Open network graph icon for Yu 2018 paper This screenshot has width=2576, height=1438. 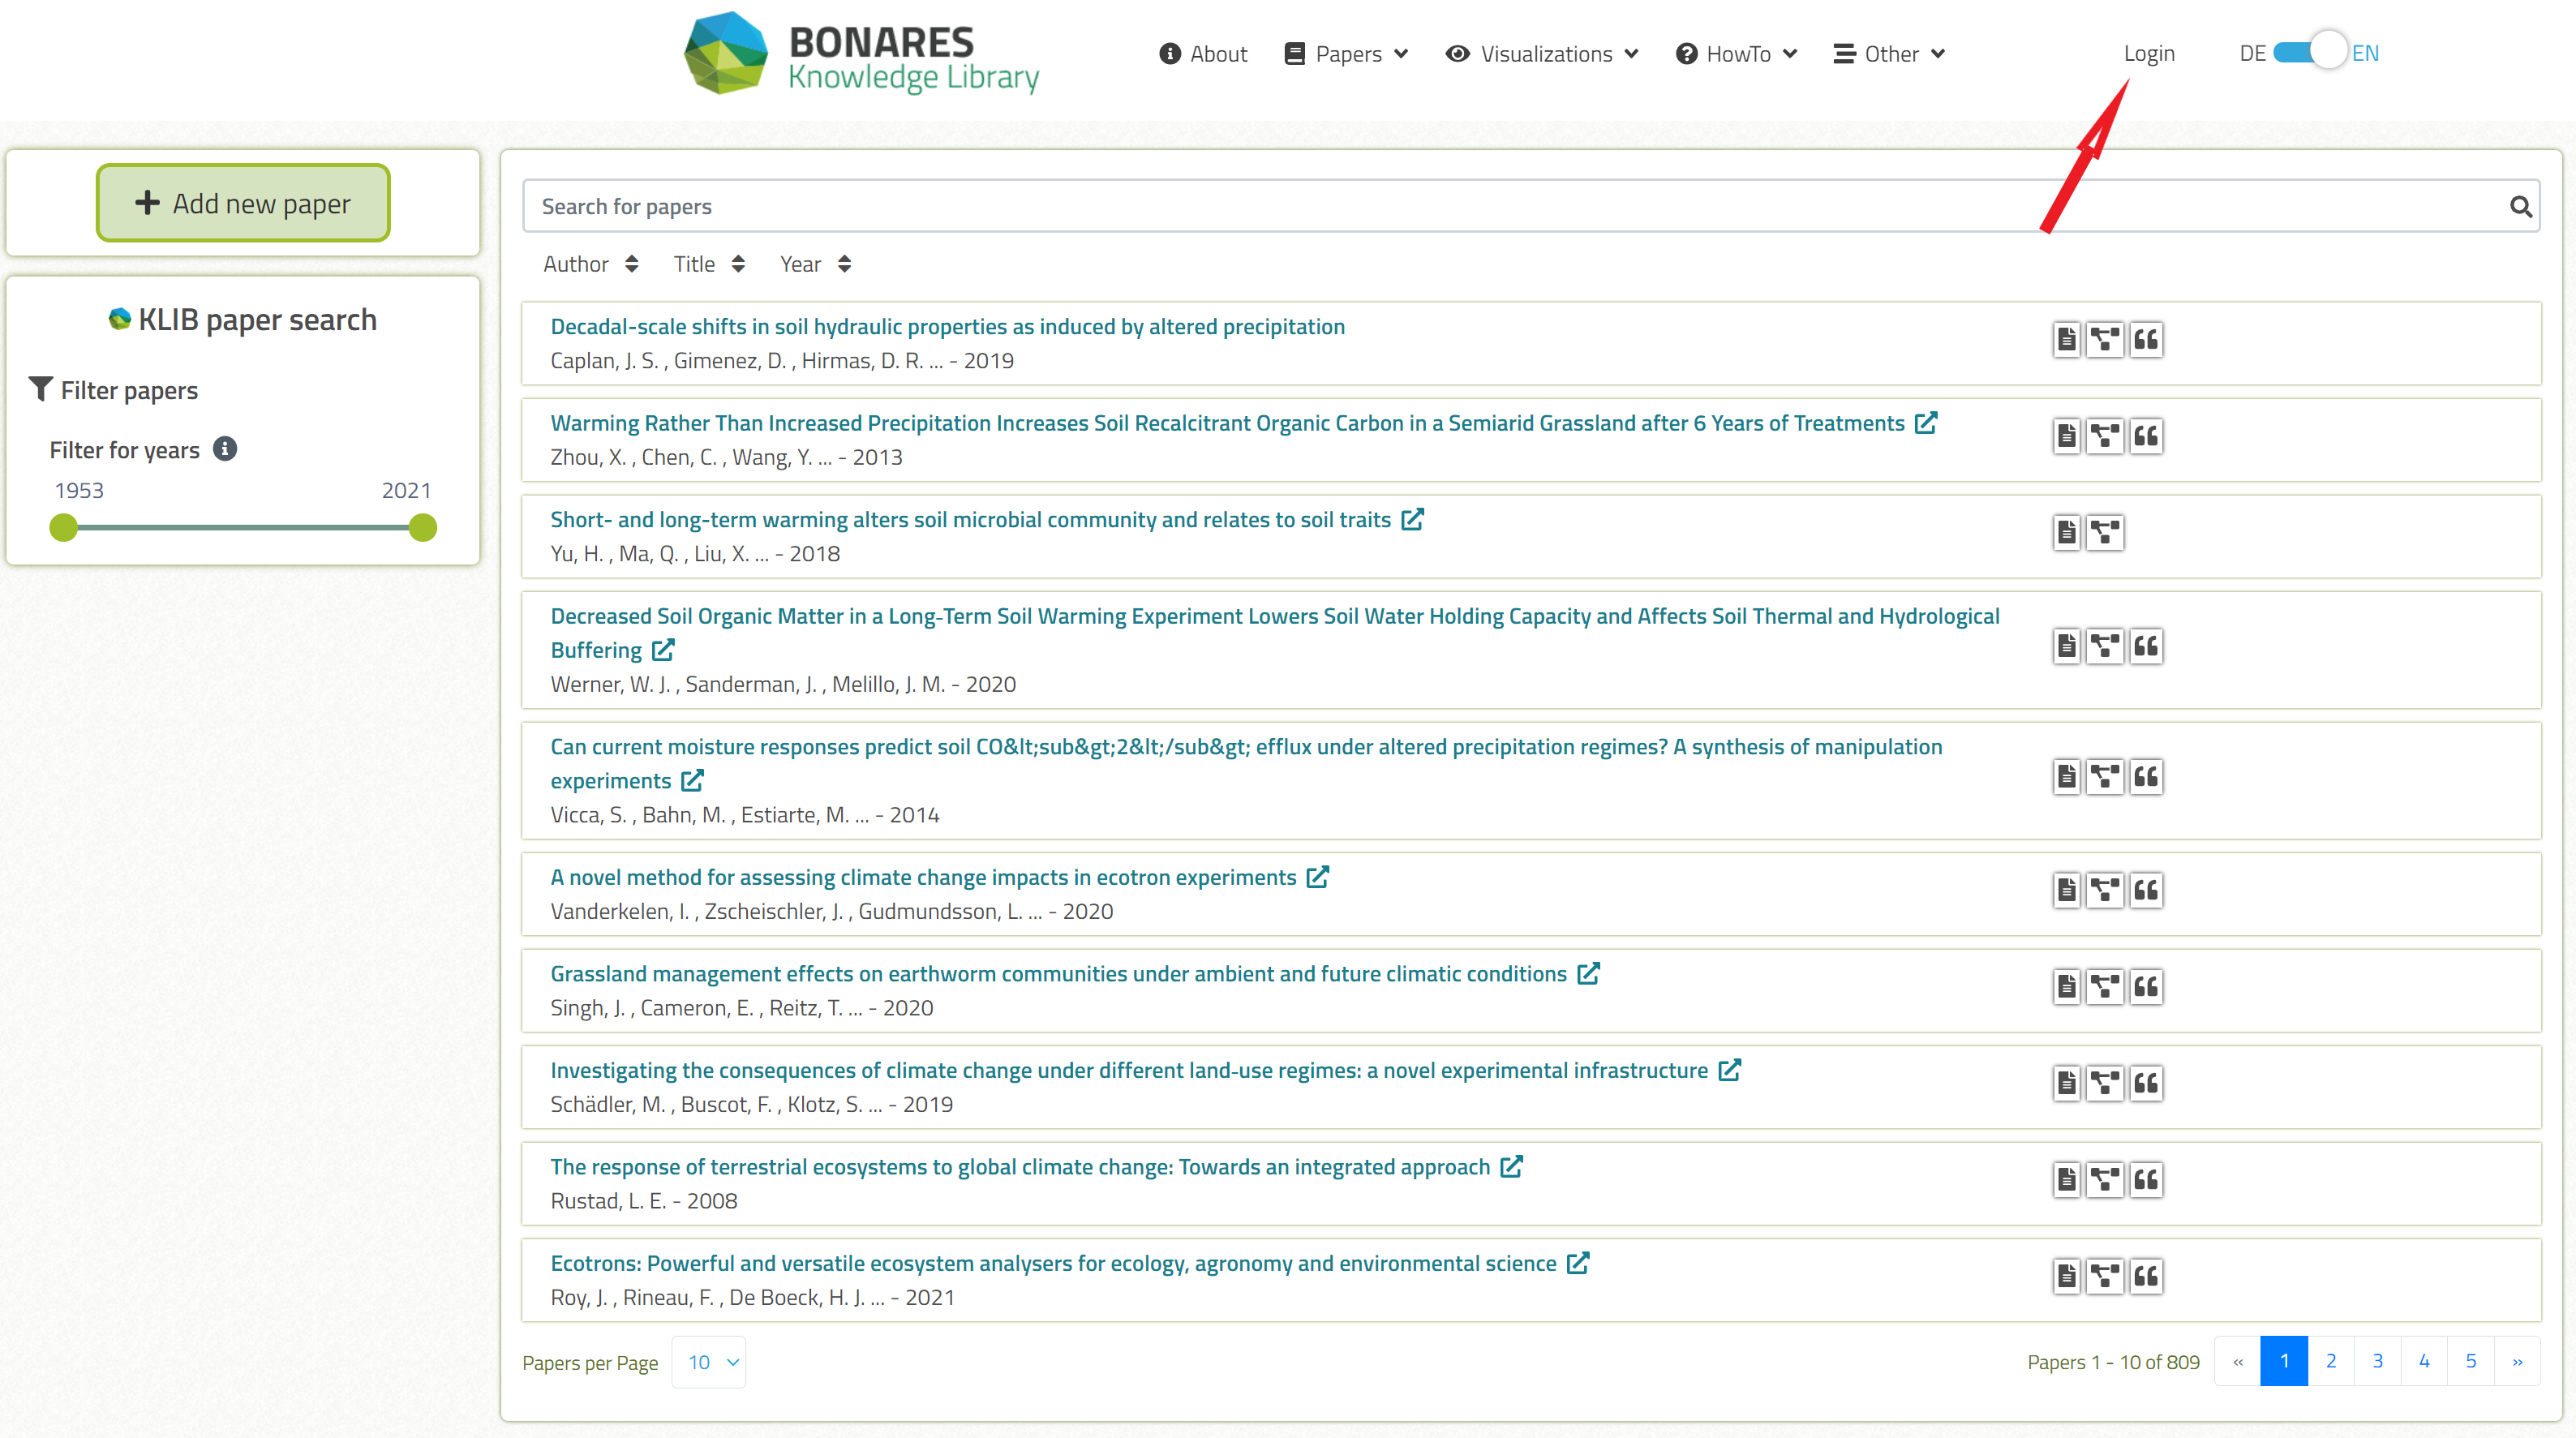2105,532
